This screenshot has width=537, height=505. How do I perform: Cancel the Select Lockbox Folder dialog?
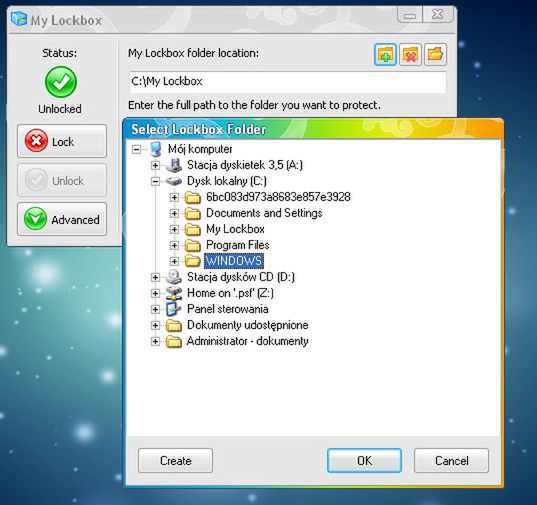pyautogui.click(x=451, y=461)
